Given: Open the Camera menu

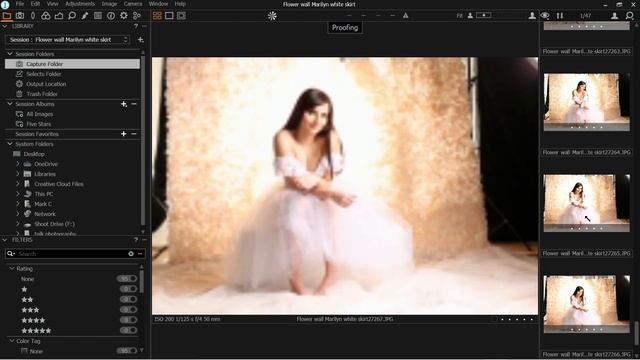Looking at the screenshot, I should [x=133, y=4].
